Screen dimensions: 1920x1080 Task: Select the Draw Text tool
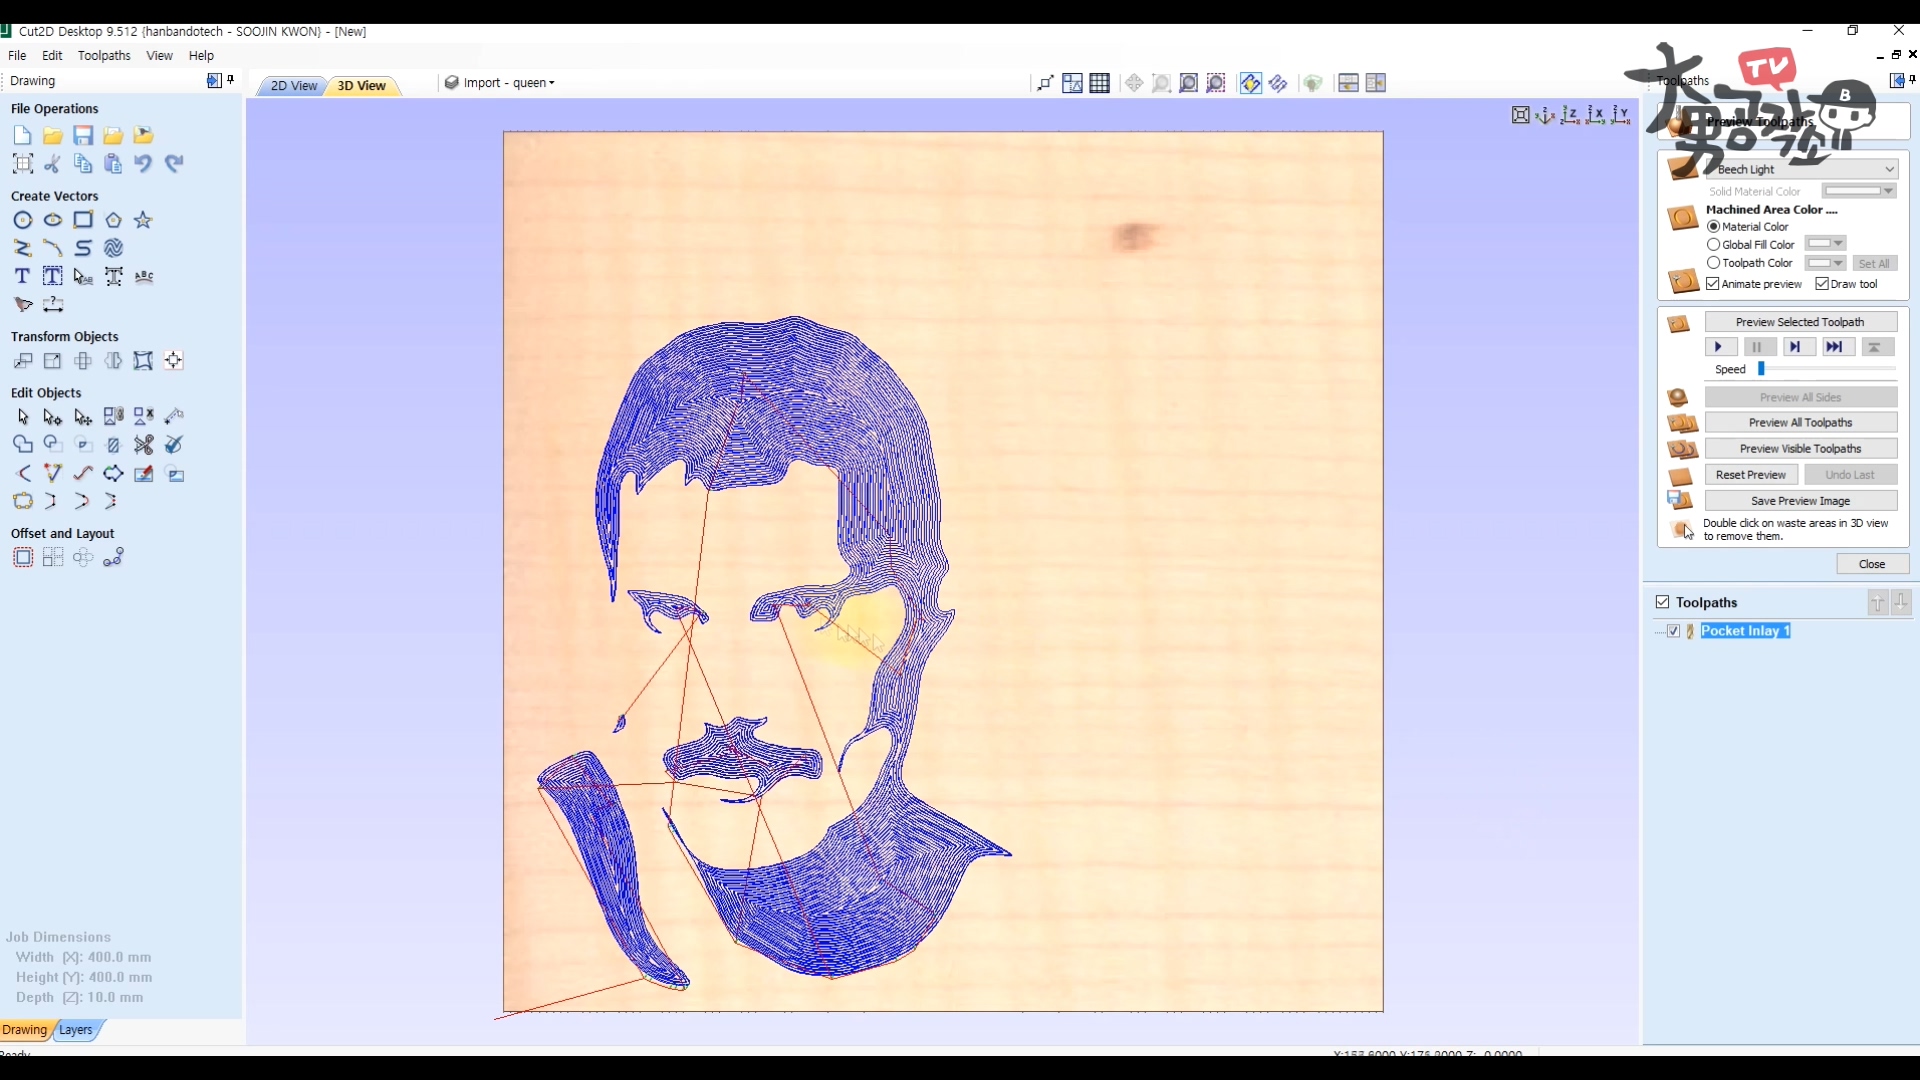point(22,276)
